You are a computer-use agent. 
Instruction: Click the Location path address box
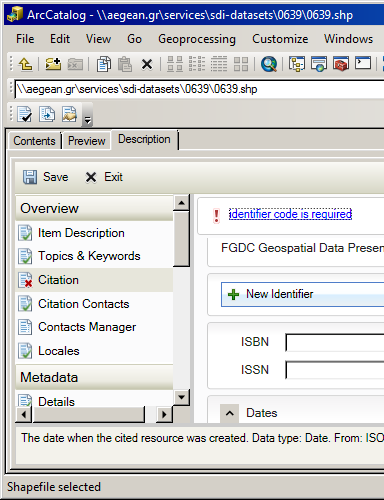point(199,89)
